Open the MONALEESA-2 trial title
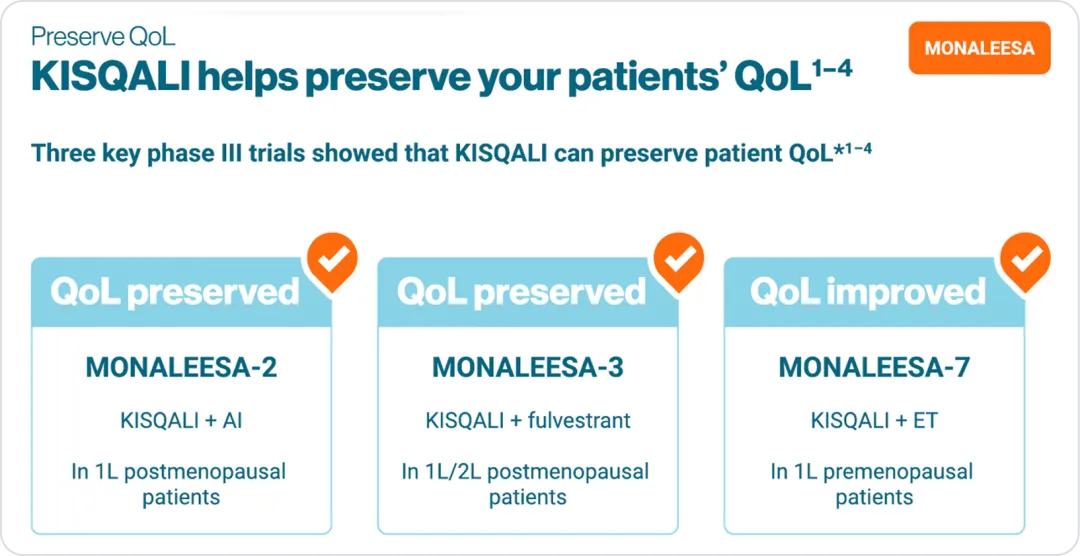Viewport: 1080px width, 556px height. [x=181, y=368]
